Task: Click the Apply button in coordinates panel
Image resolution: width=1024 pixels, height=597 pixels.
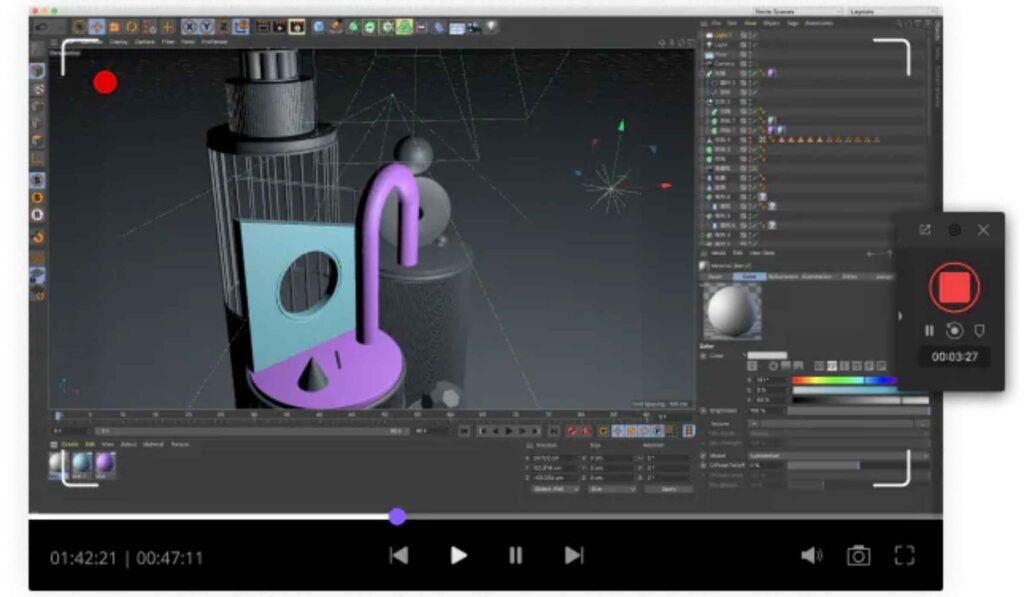Action: 668,489
